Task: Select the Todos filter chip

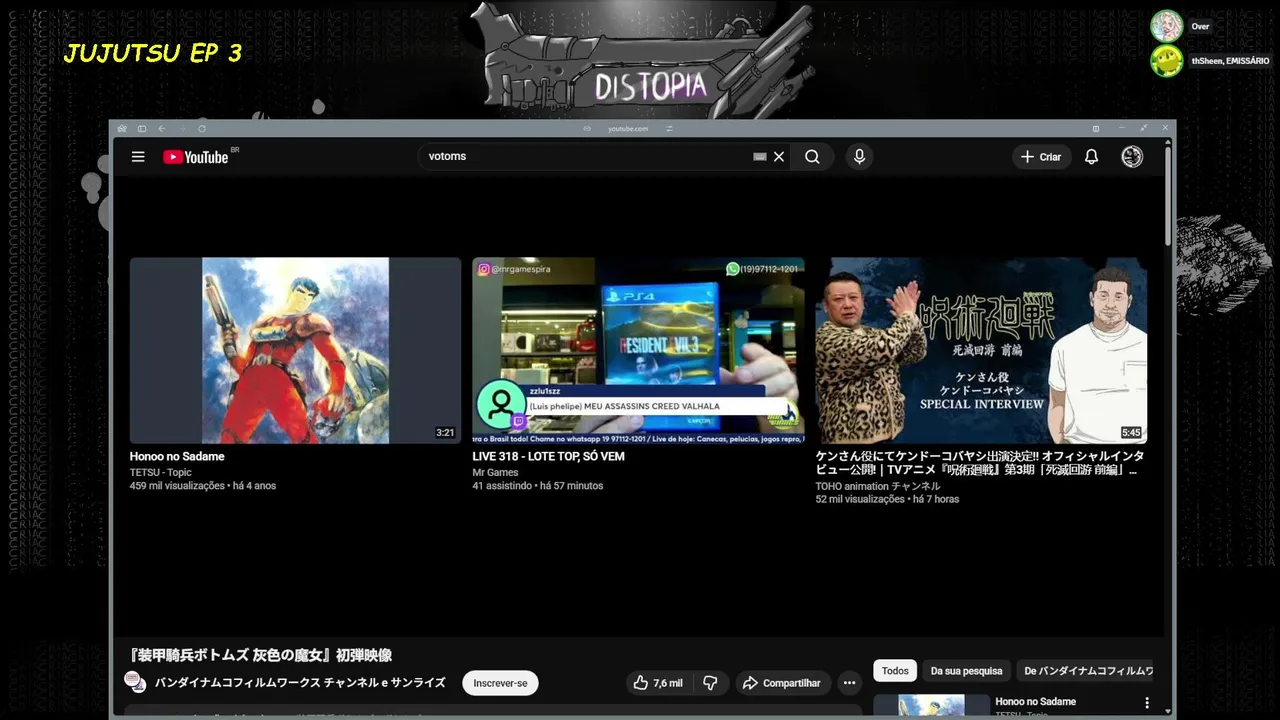Action: pos(895,671)
